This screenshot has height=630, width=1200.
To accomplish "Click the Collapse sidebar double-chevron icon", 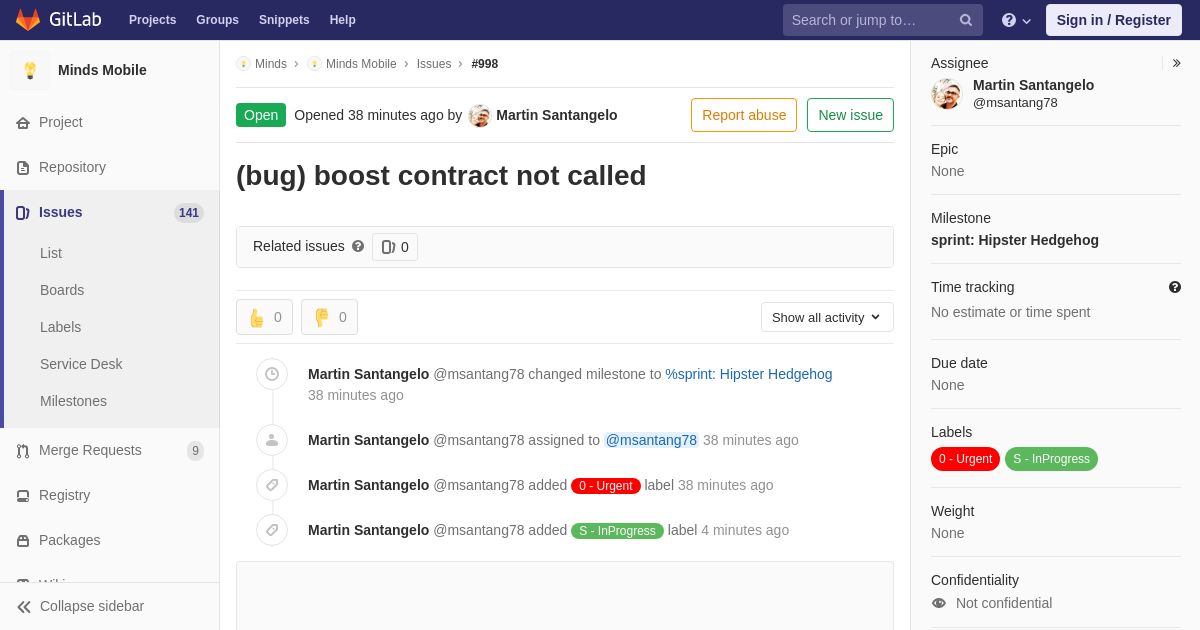I will (x=24, y=607).
